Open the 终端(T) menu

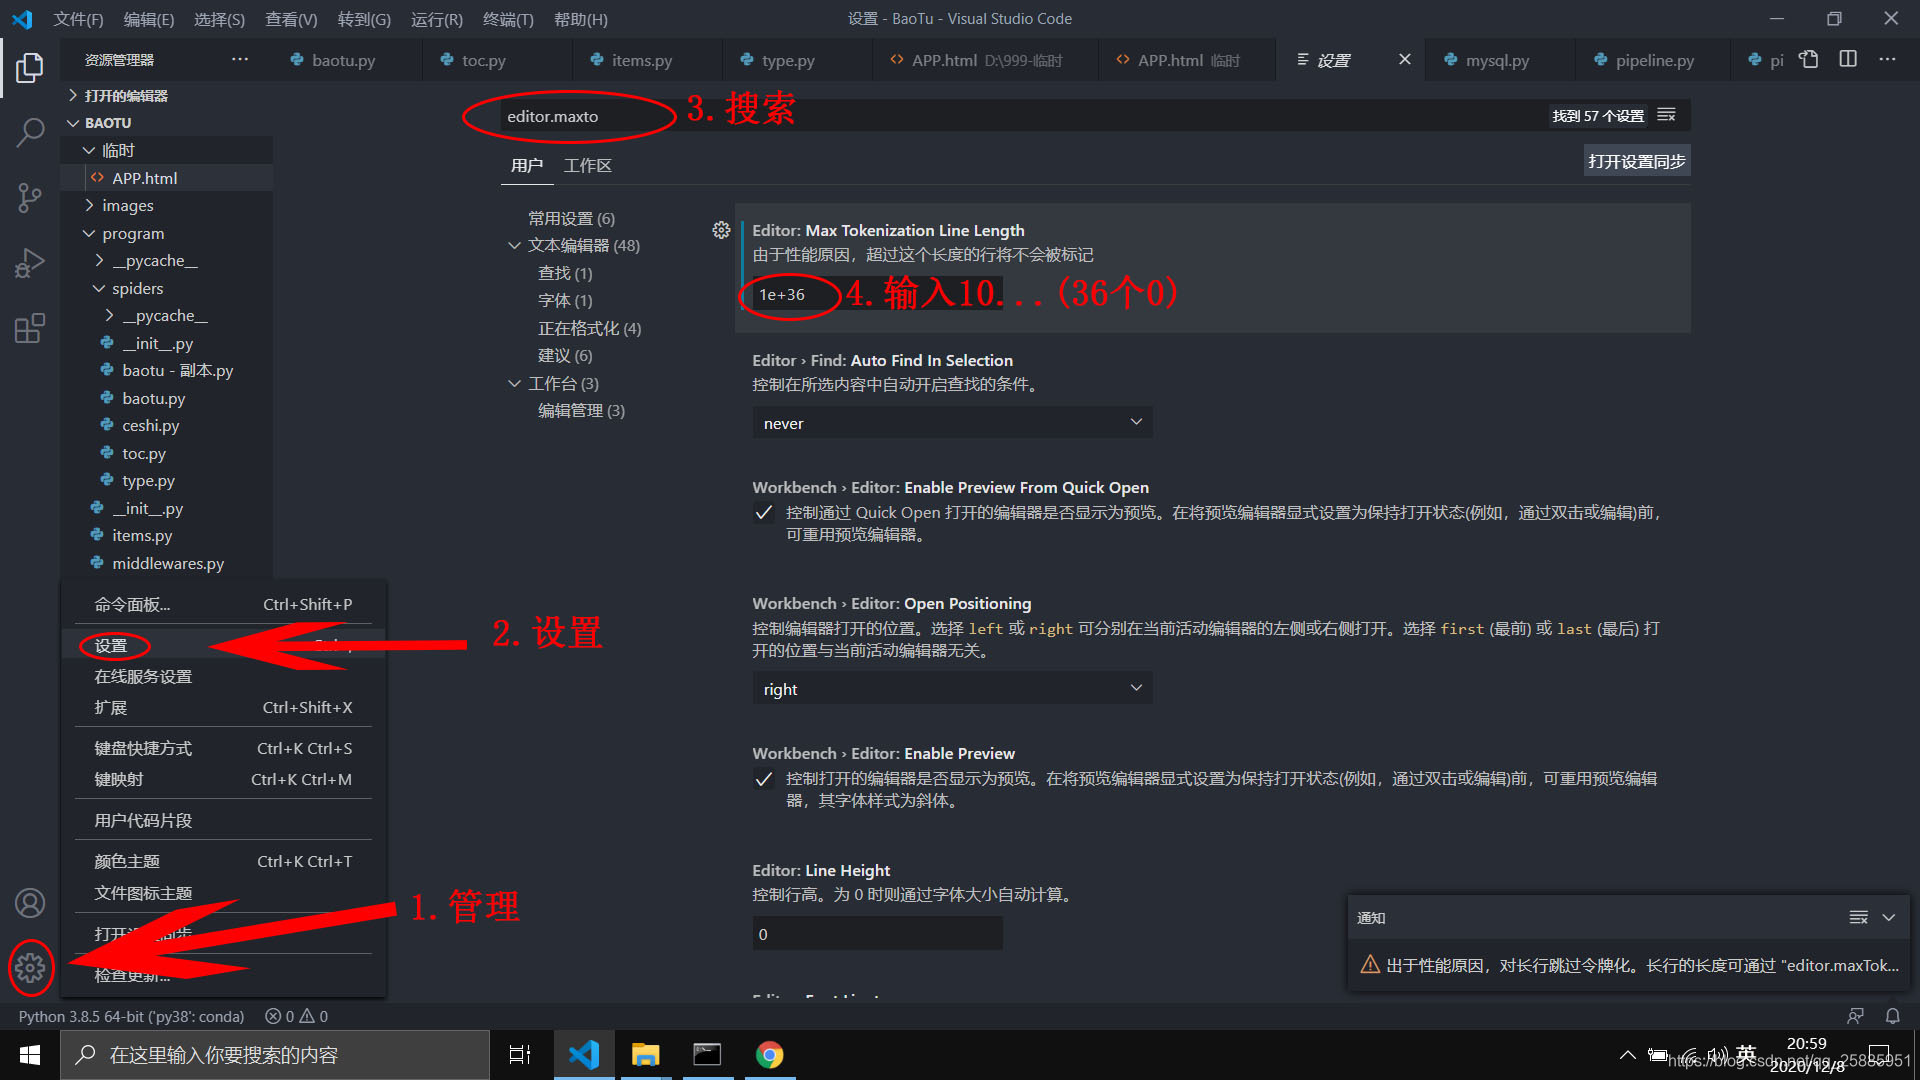coord(508,19)
